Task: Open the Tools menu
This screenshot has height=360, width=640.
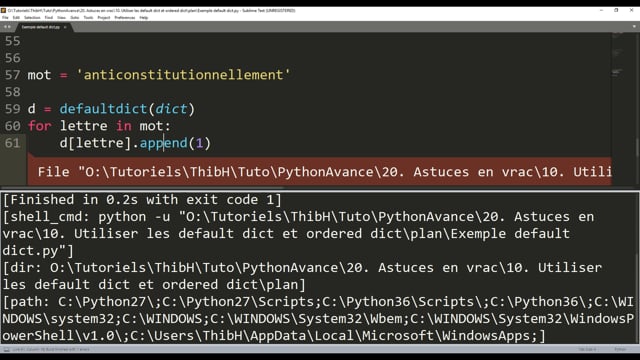Action: pyautogui.click(x=88, y=18)
